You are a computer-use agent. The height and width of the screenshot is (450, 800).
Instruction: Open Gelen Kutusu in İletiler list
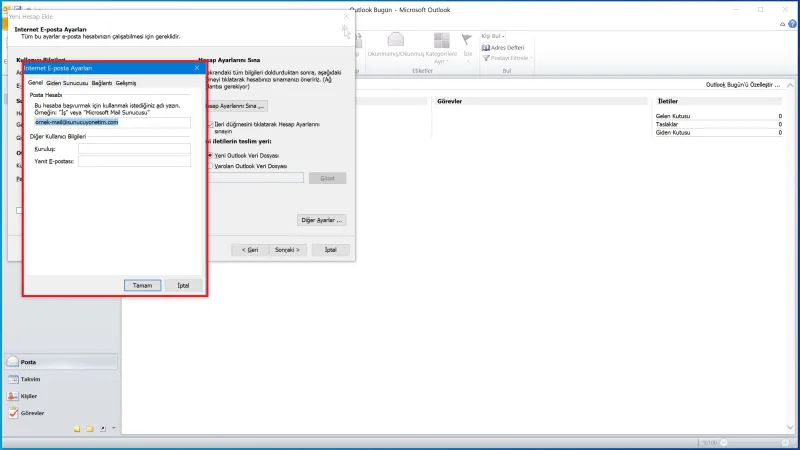(672, 116)
